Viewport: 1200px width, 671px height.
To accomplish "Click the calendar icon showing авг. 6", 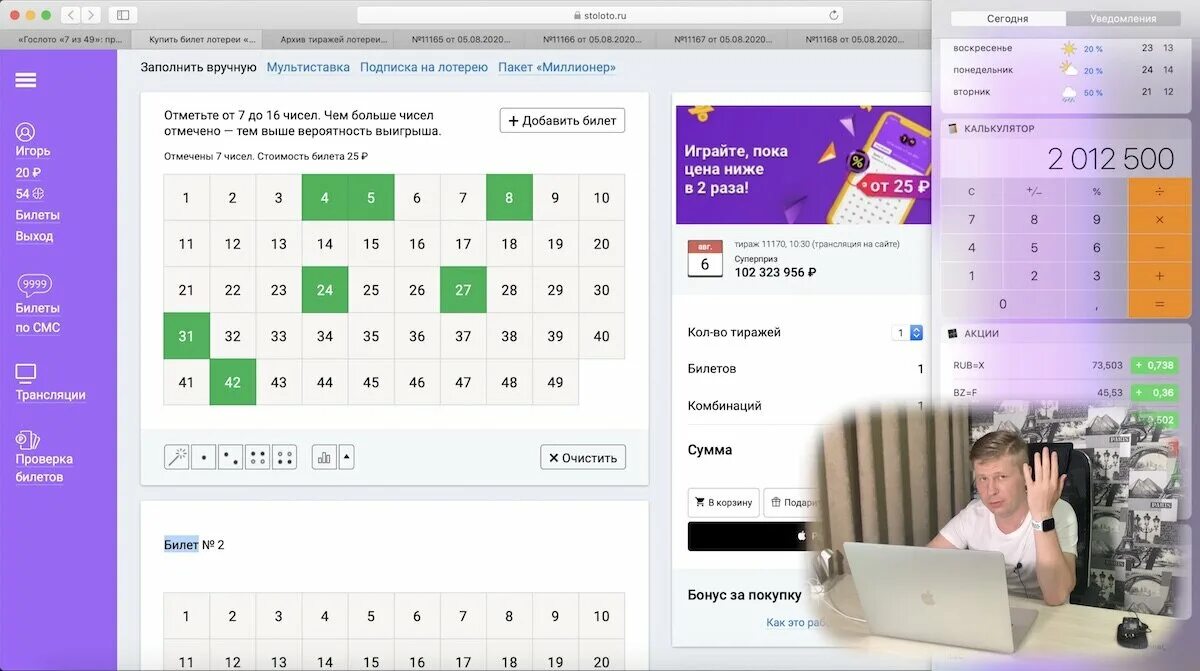I will [x=705, y=258].
